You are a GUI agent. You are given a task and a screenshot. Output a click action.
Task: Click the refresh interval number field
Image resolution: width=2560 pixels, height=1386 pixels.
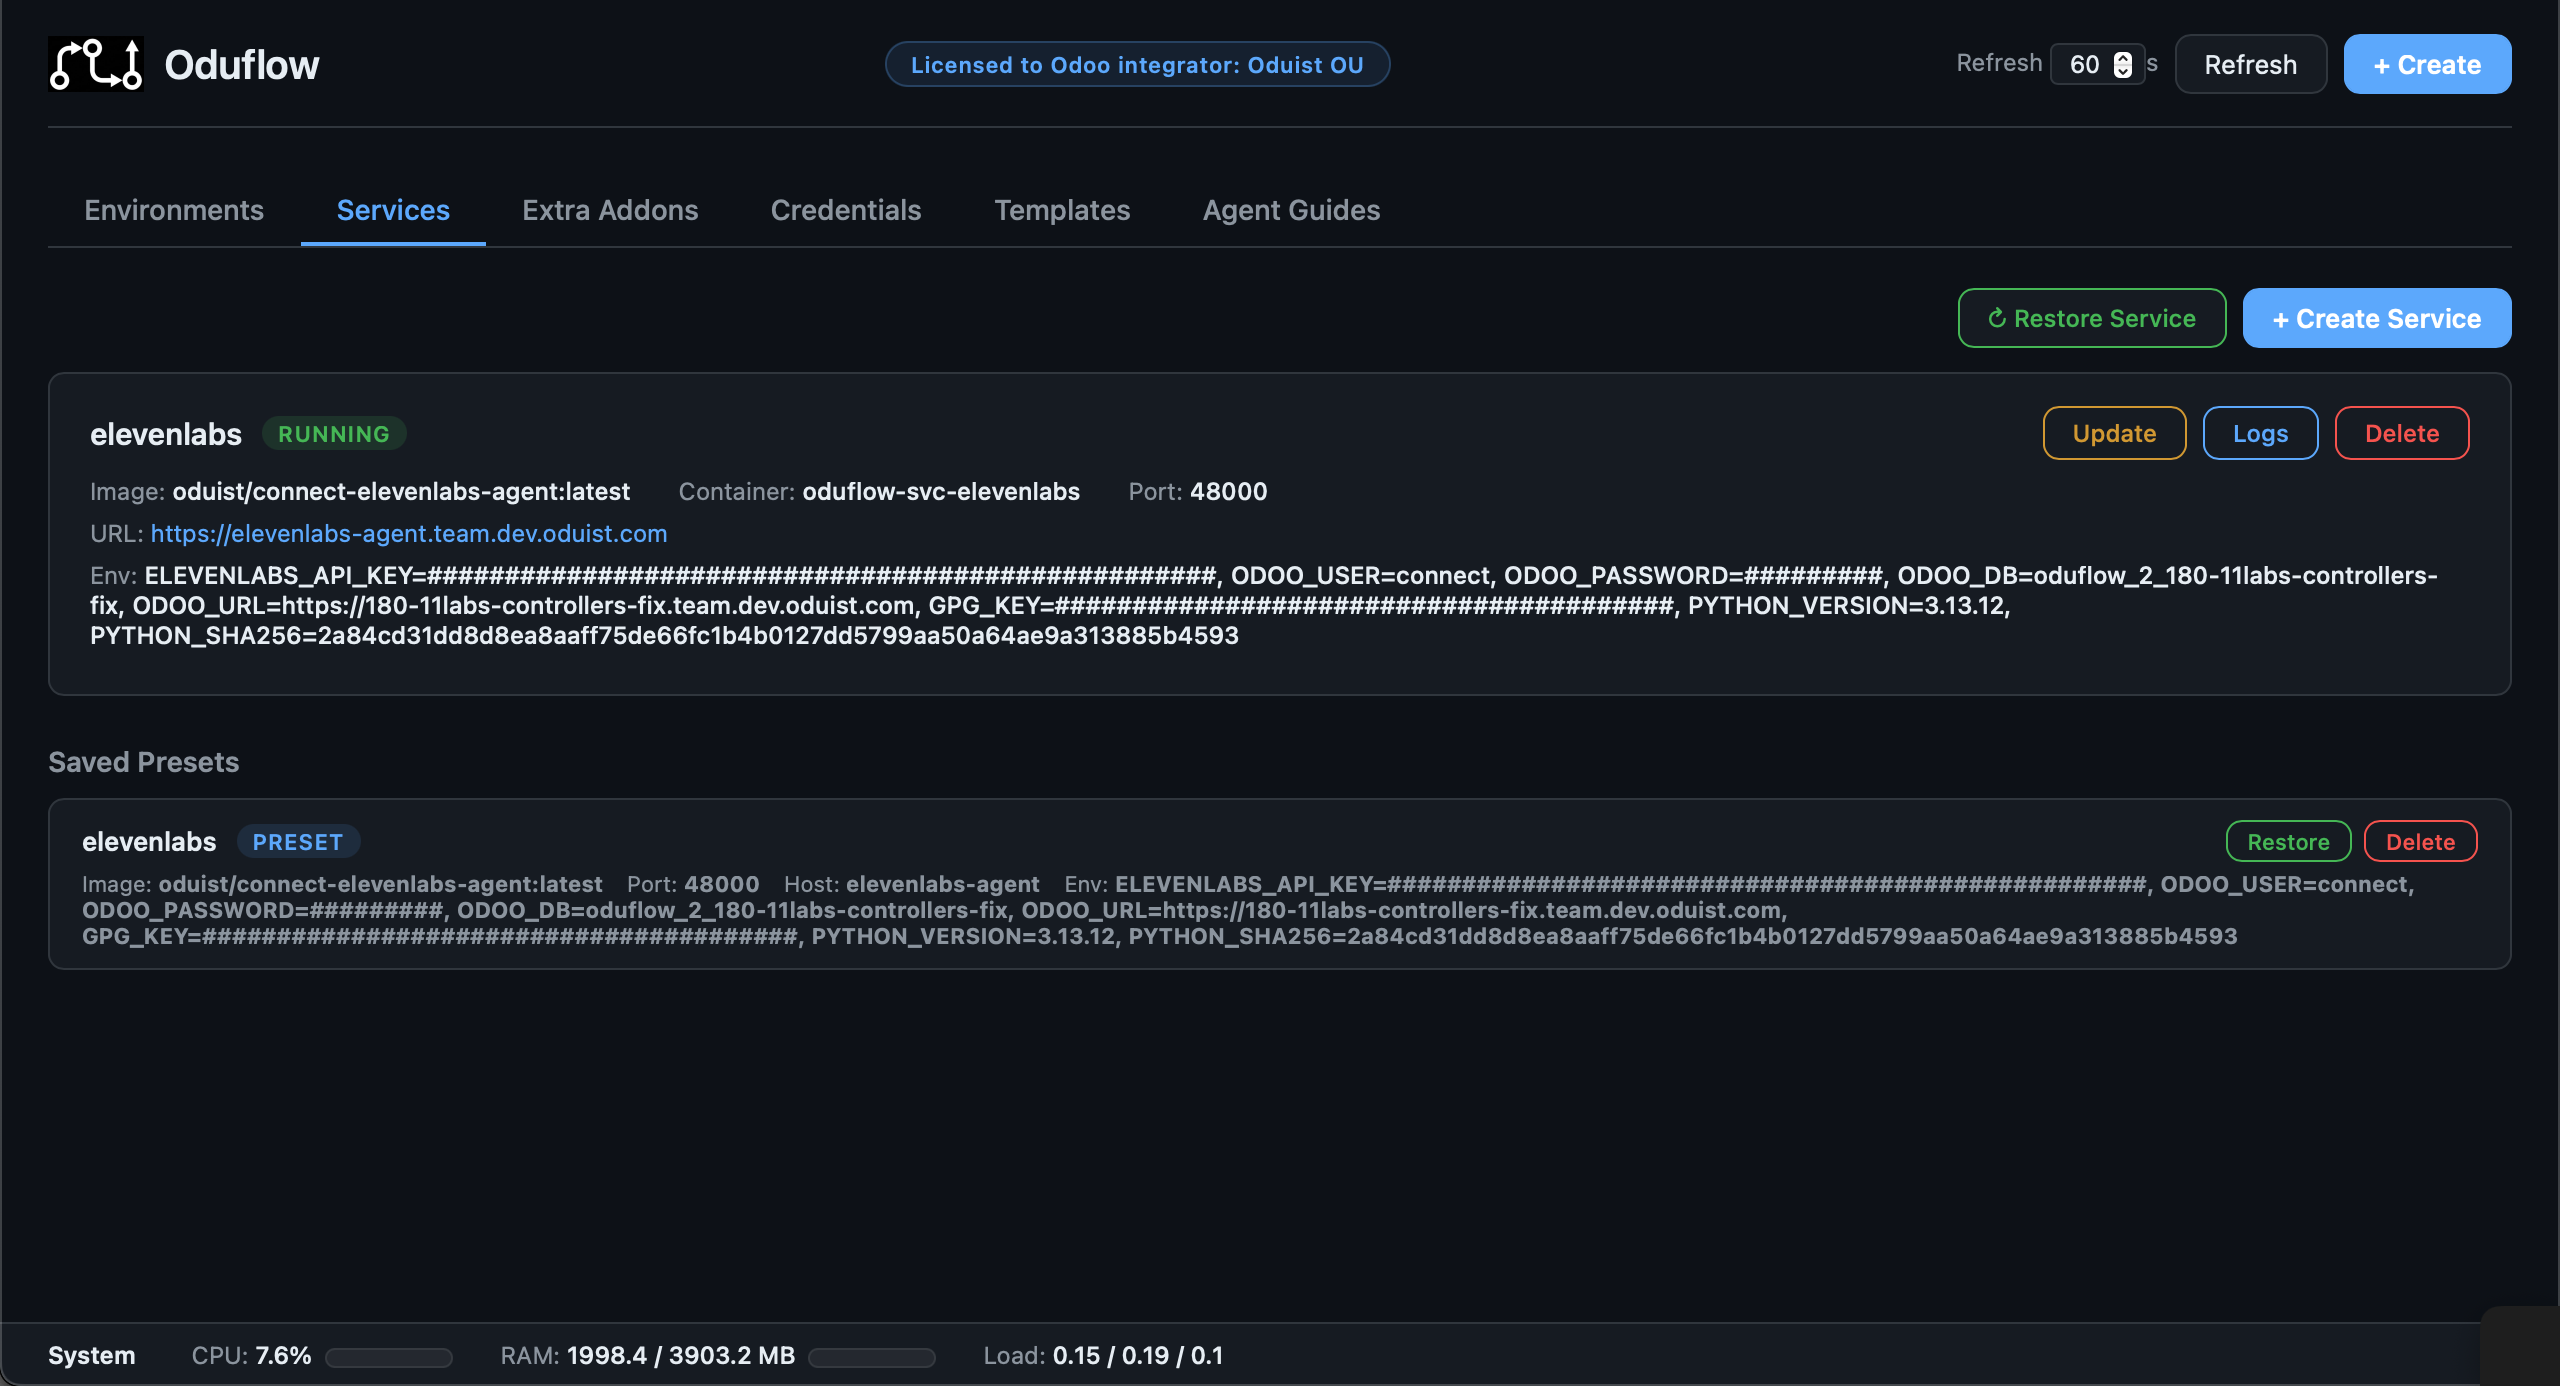click(2085, 65)
